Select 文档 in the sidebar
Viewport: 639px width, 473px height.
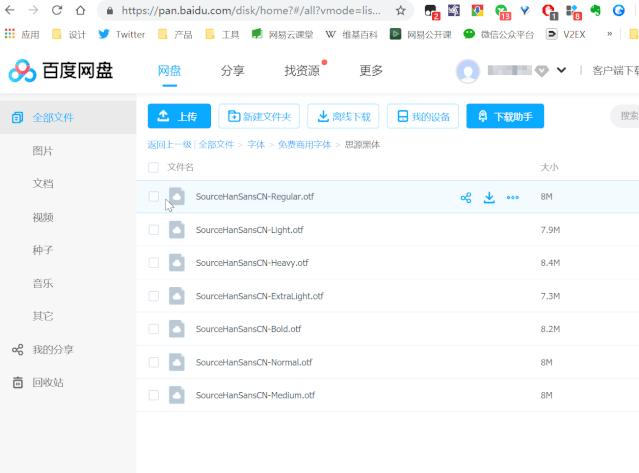coord(43,184)
